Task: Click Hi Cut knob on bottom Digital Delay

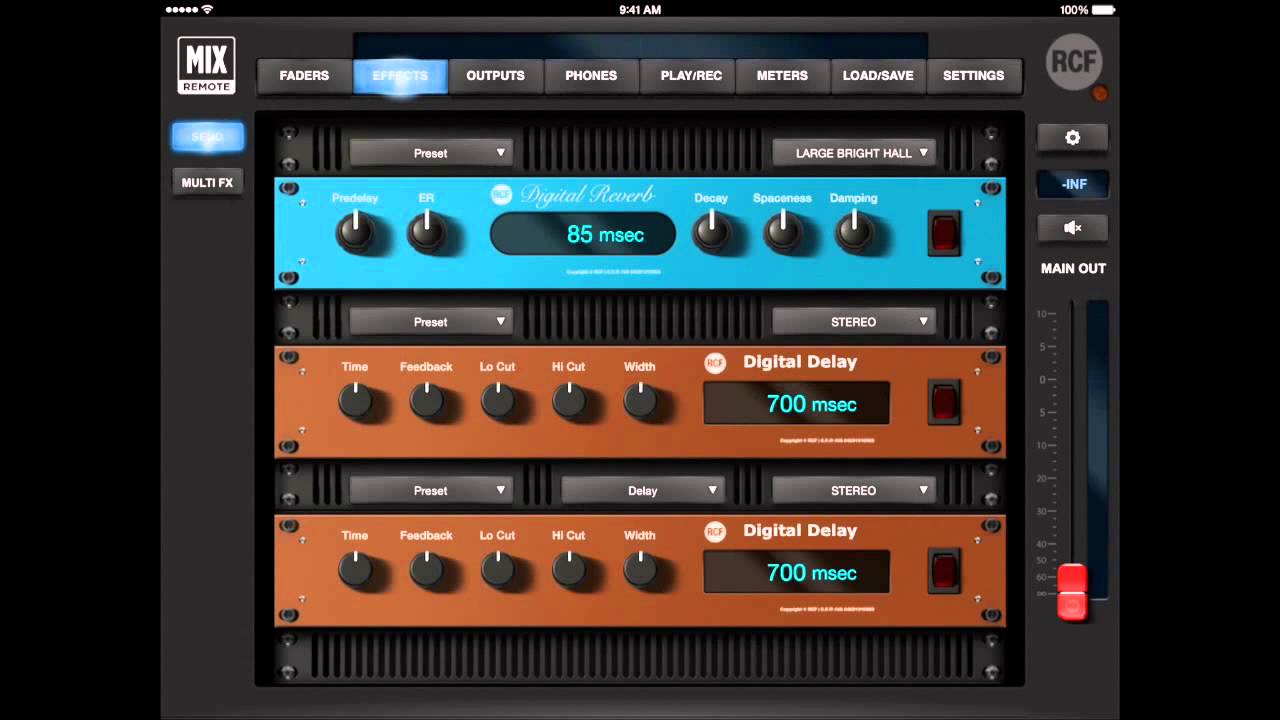Action: (568, 570)
